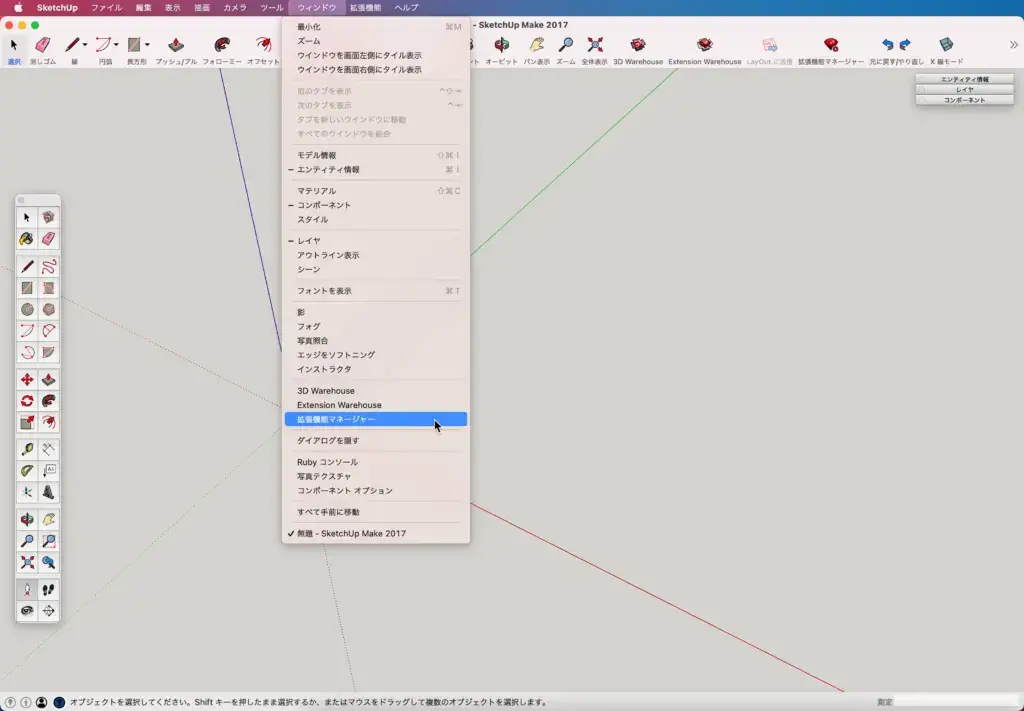The width and height of the screenshot is (1024, 711).
Task: Expand the エンティティ情報 collapsed panel
Action: coord(965,79)
